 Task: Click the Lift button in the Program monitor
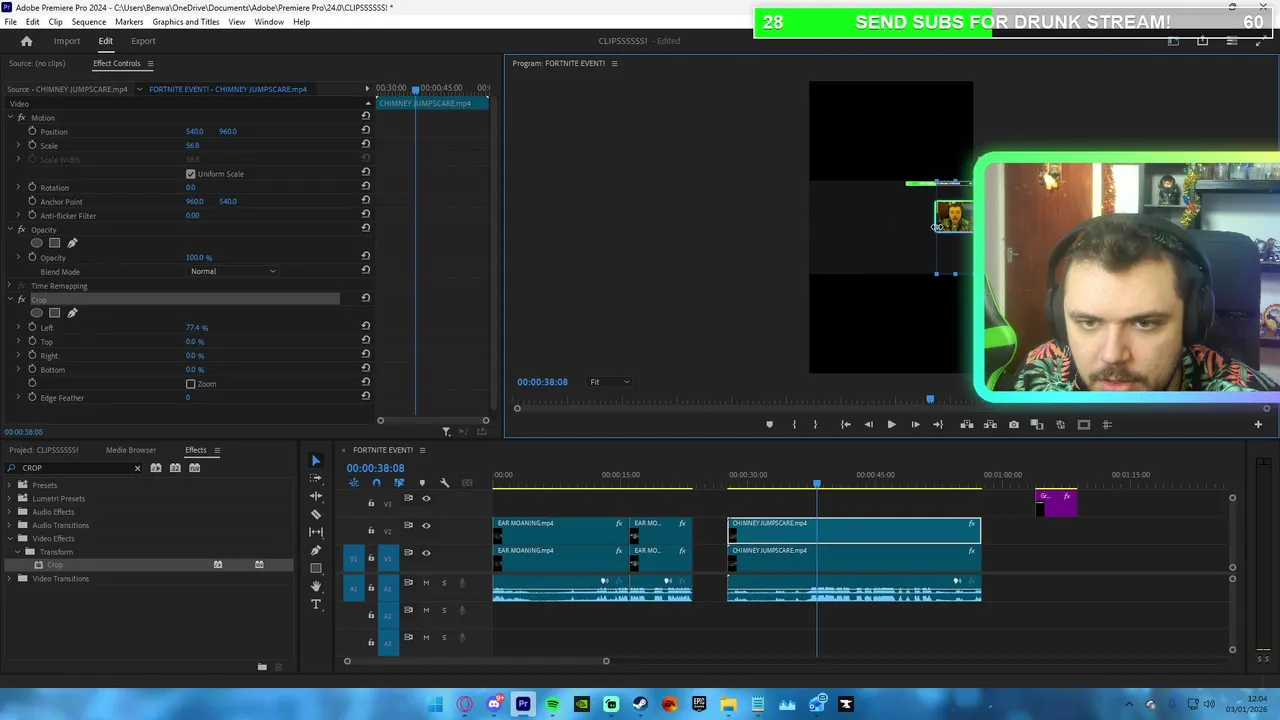click(967, 425)
